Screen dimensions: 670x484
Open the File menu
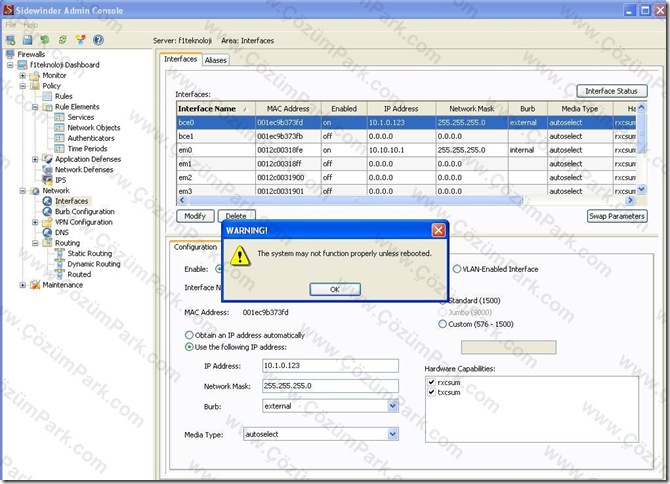click(11, 25)
